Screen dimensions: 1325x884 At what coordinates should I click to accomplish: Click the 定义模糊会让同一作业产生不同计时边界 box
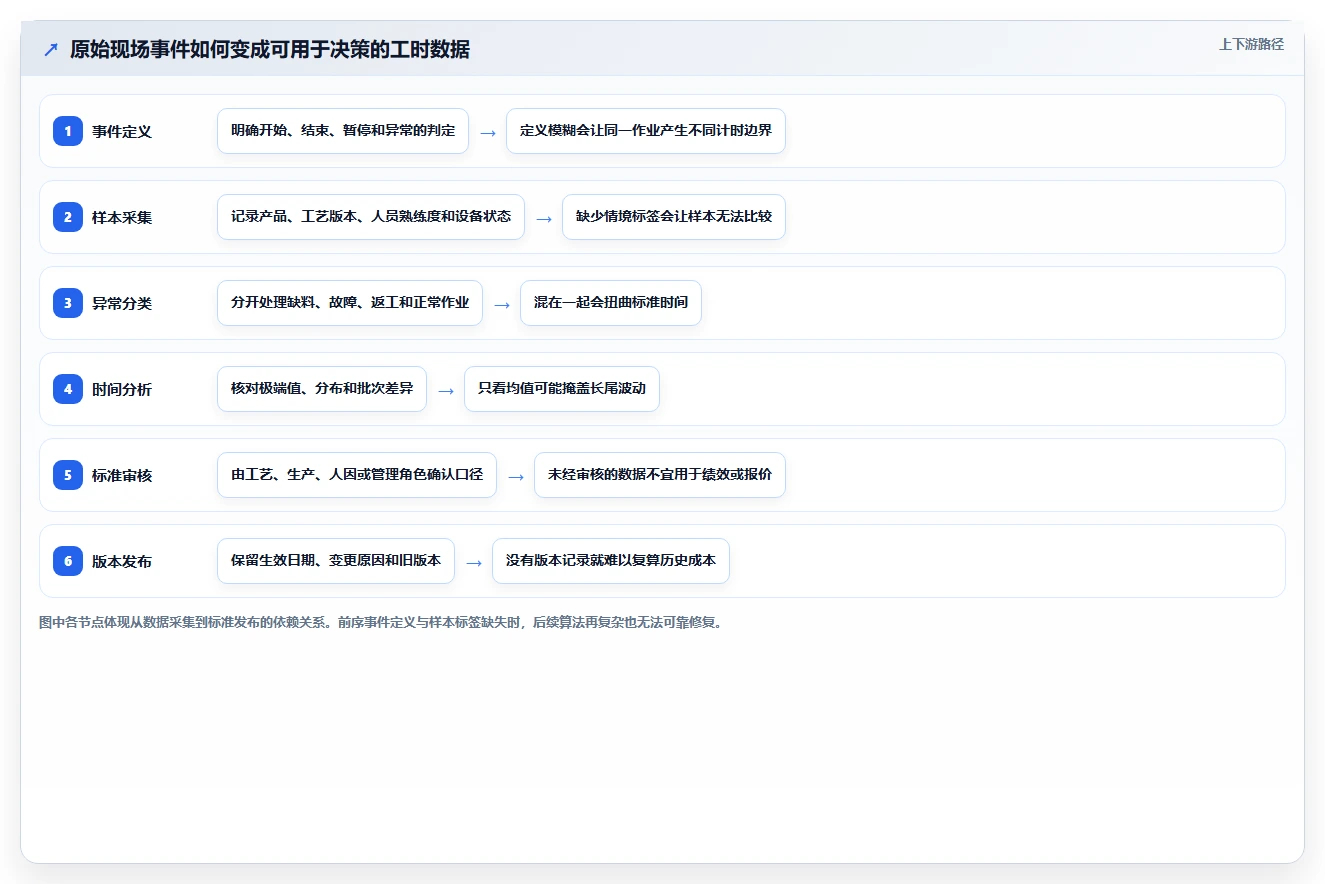646,131
